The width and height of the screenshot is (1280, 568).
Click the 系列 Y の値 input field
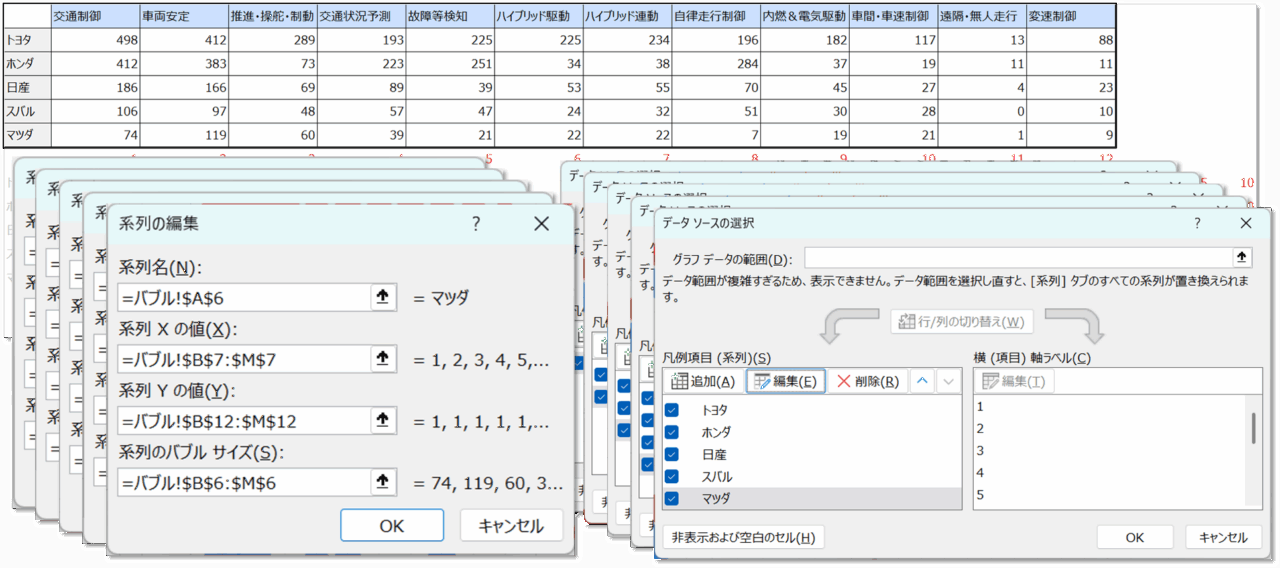point(245,420)
